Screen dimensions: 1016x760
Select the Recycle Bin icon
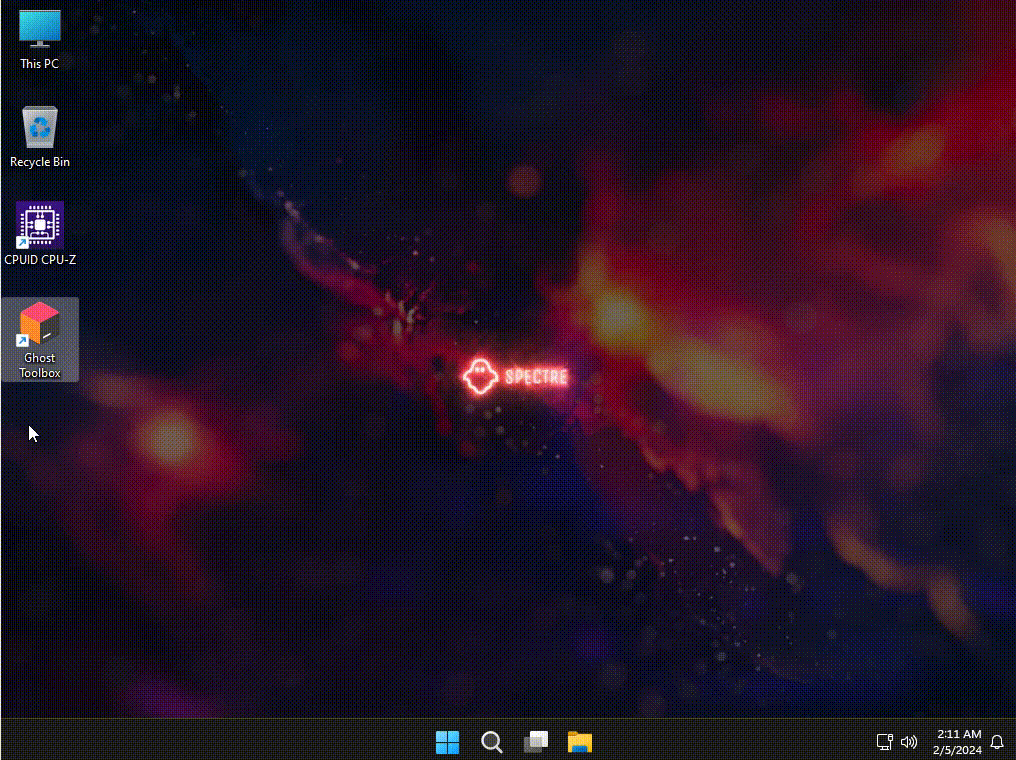click(x=40, y=137)
